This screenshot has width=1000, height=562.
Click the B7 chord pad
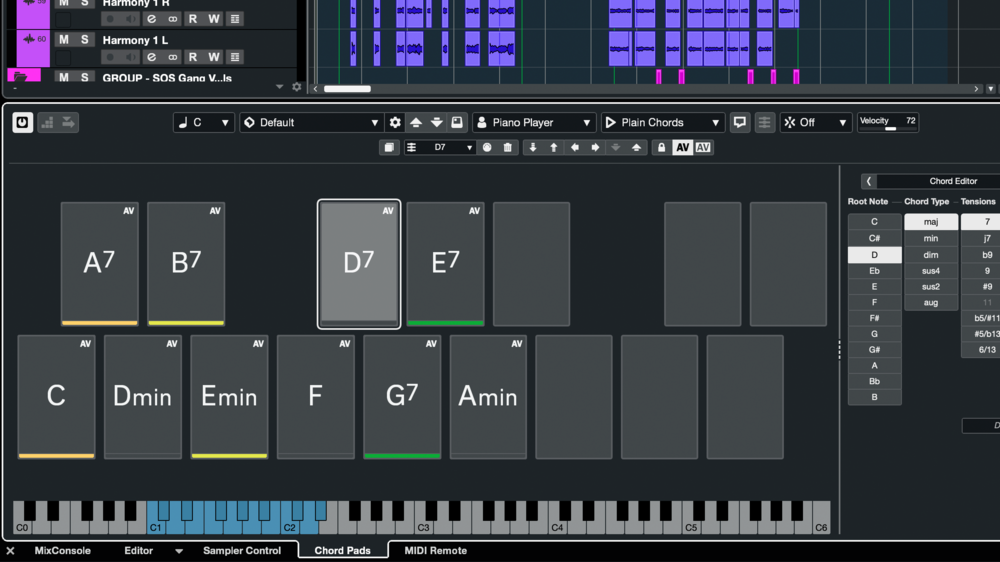(186, 264)
